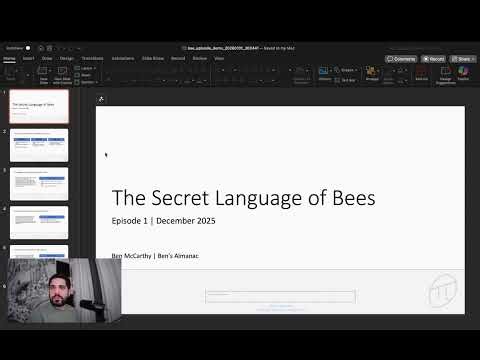Switch to the View tab
The height and width of the screenshot is (360, 480).
[x=219, y=58]
